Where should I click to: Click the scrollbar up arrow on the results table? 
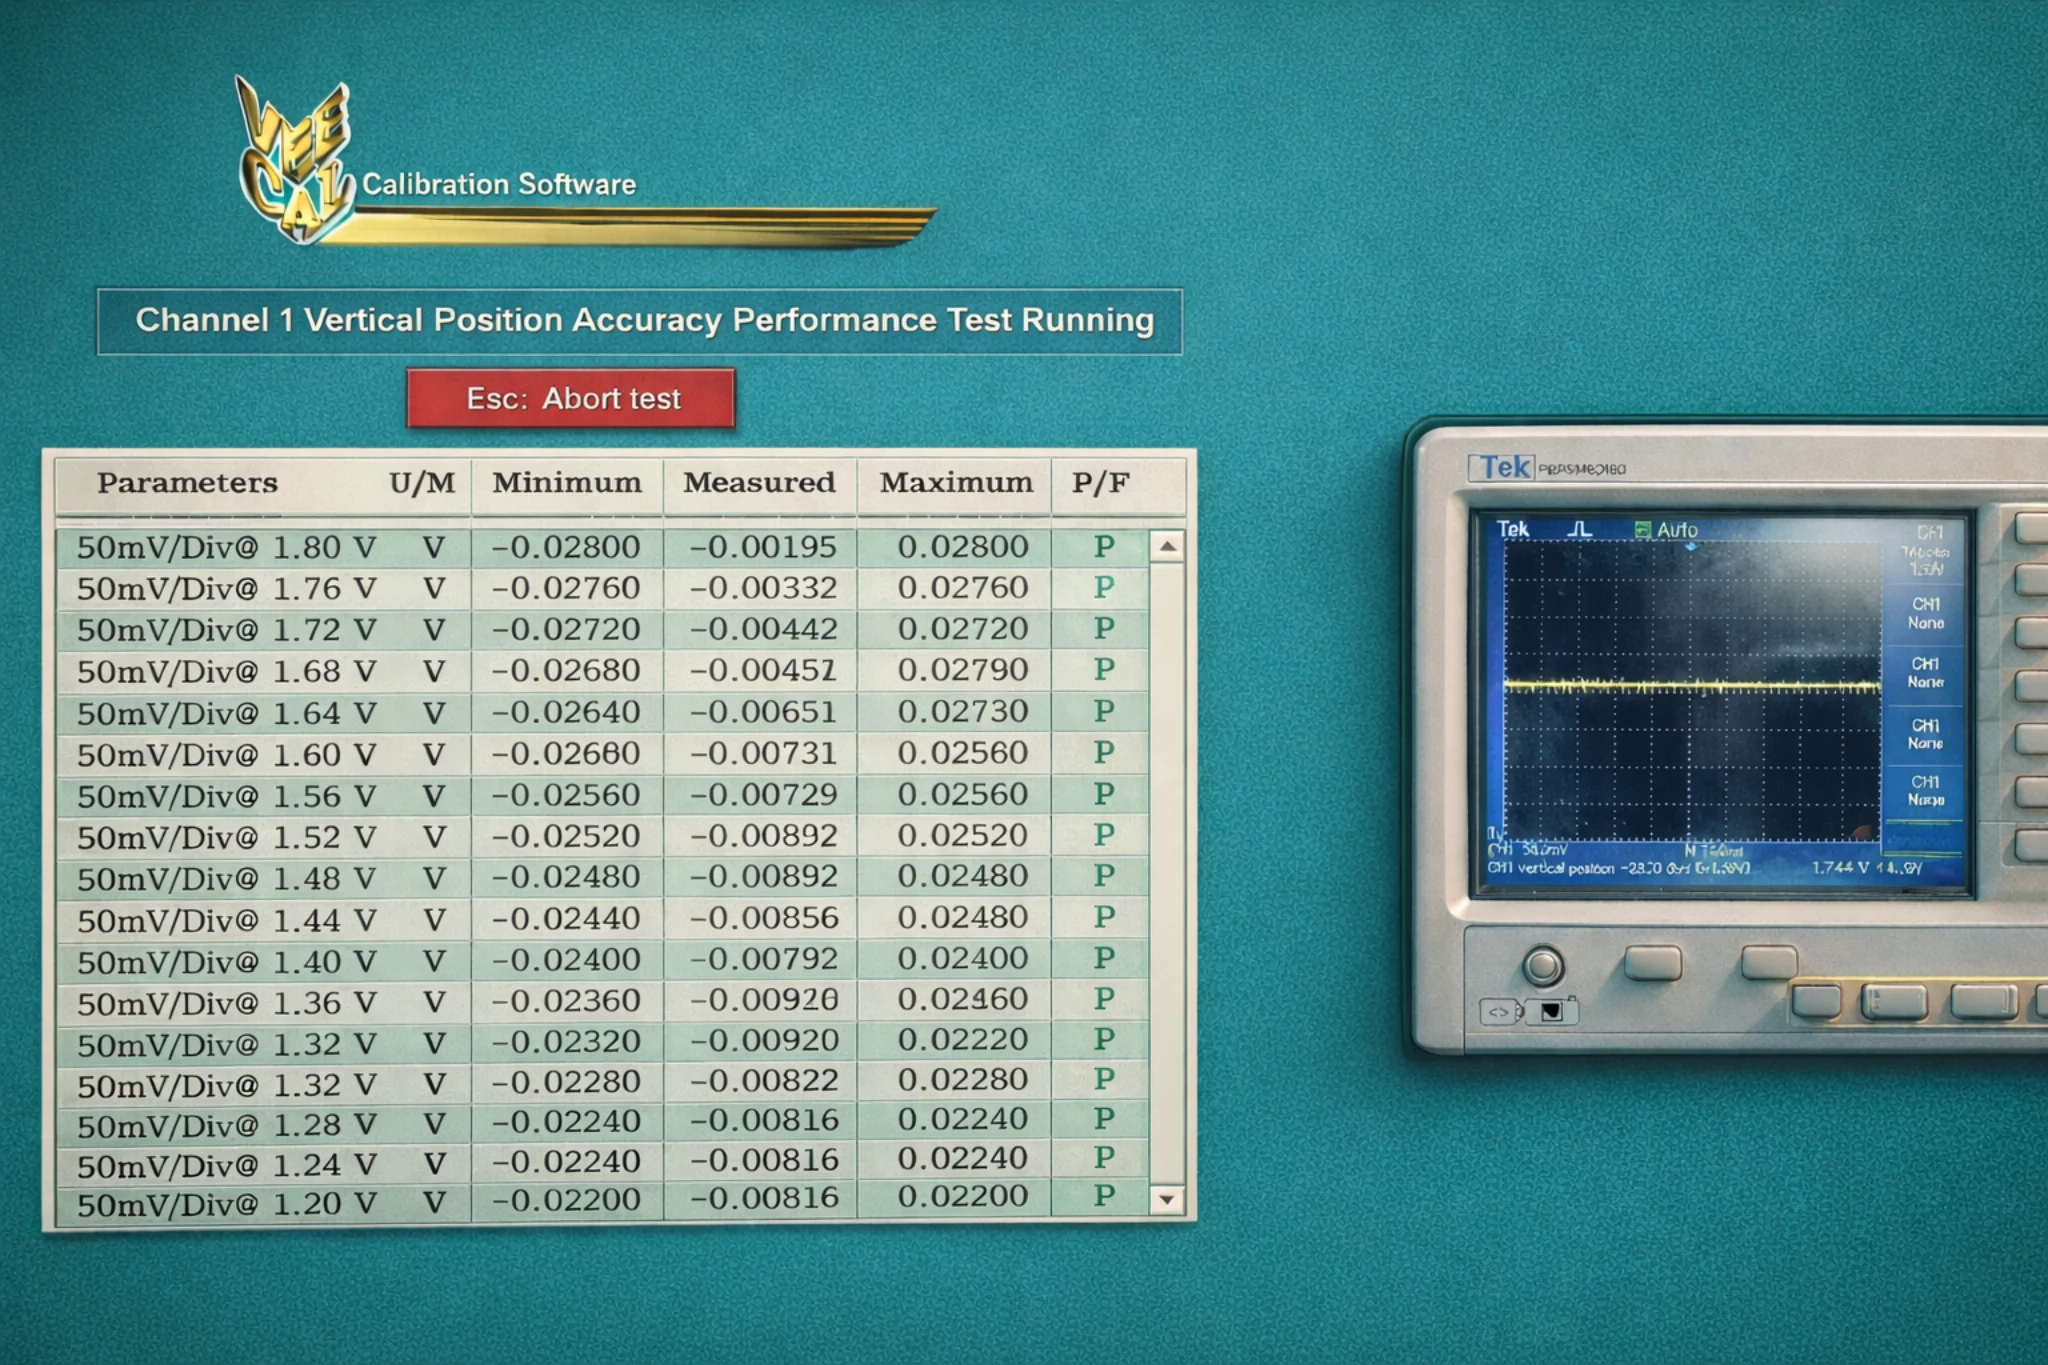tap(1166, 546)
